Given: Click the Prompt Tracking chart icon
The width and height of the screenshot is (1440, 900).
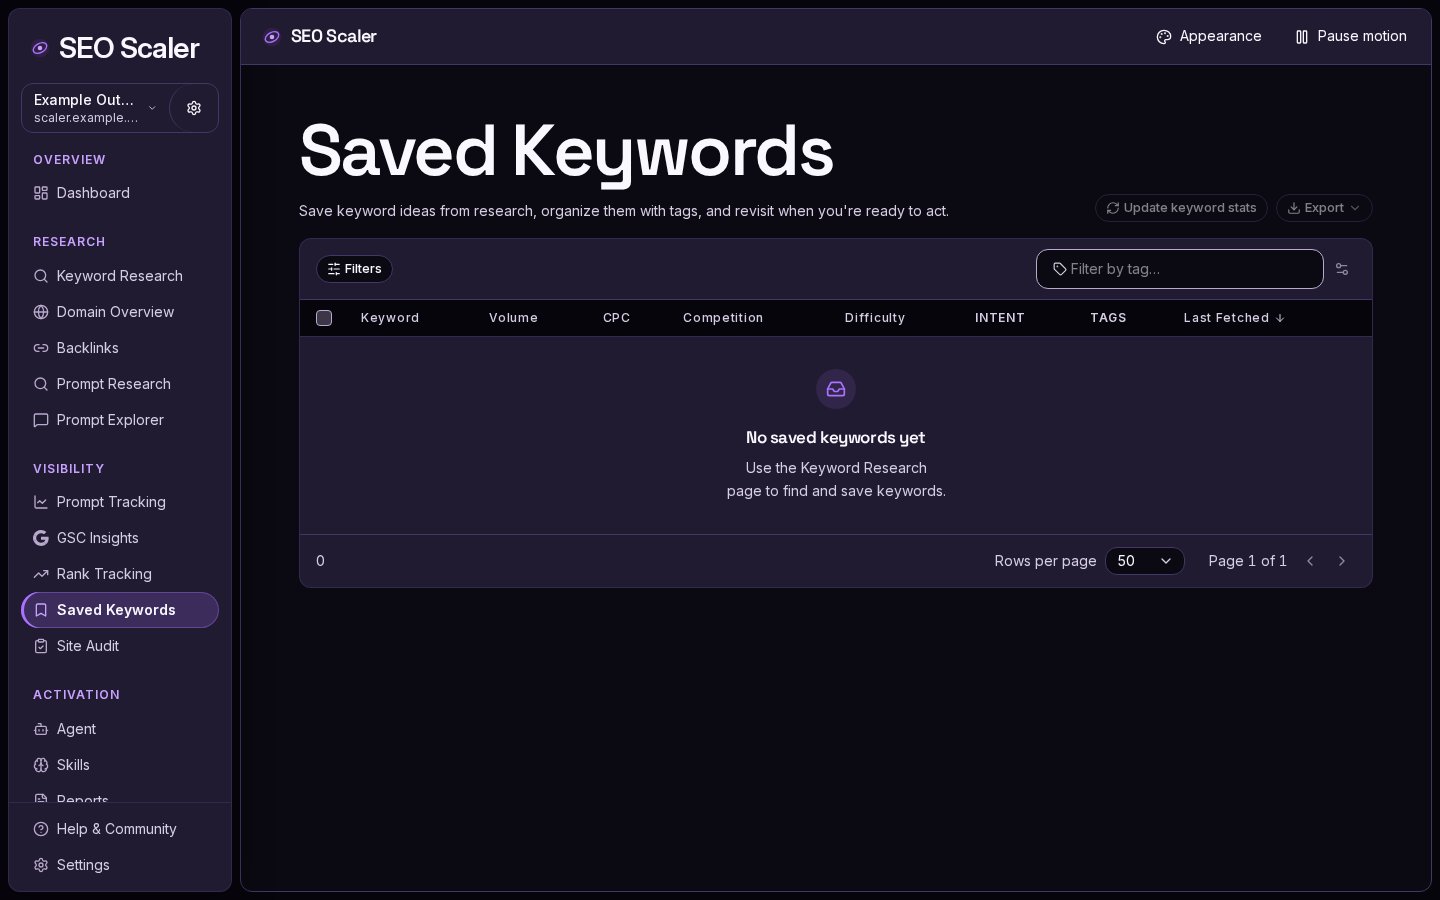Looking at the screenshot, I should pyautogui.click(x=41, y=502).
